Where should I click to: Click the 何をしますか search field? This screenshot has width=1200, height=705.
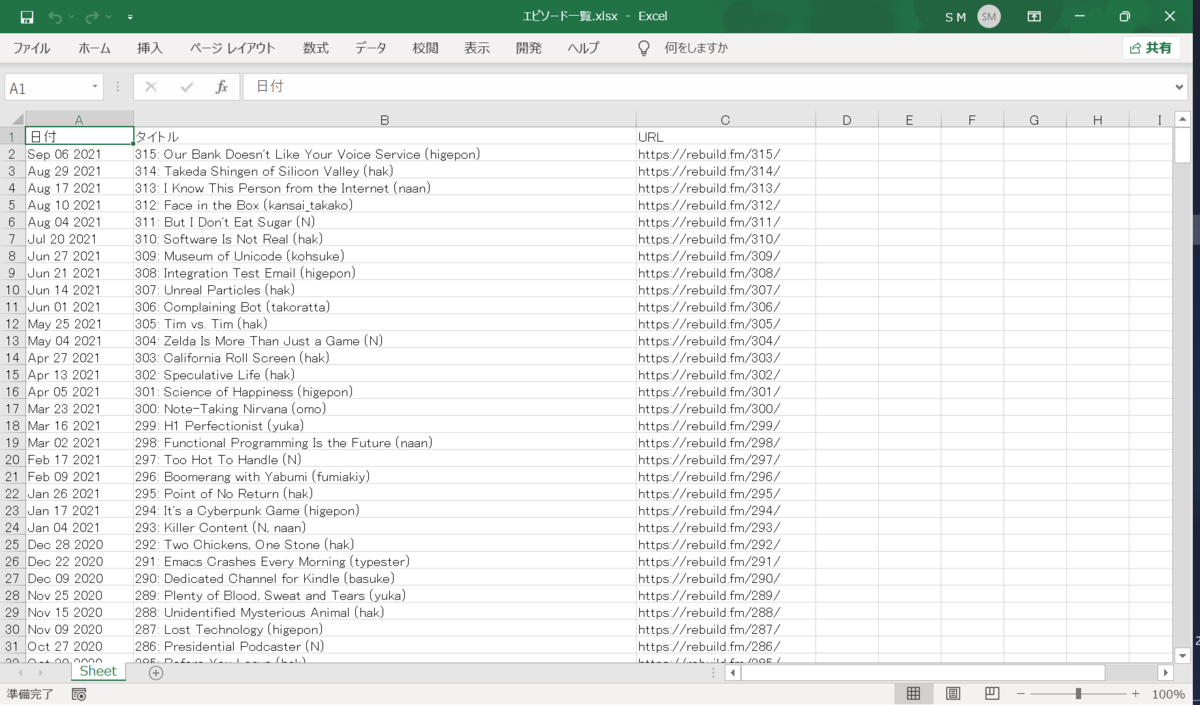(696, 48)
